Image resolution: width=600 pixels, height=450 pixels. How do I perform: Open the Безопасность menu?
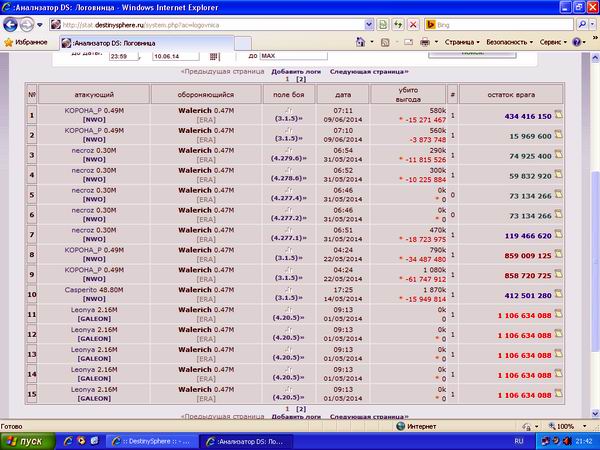(x=509, y=42)
